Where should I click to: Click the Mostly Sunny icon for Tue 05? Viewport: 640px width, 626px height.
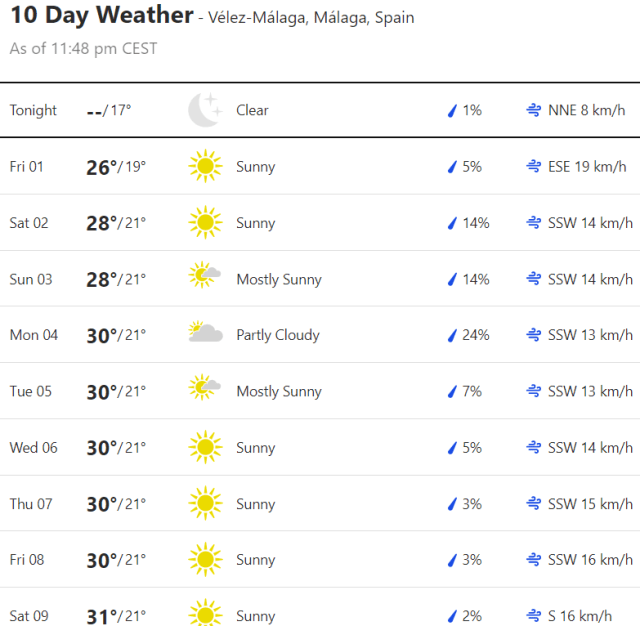coord(205,390)
